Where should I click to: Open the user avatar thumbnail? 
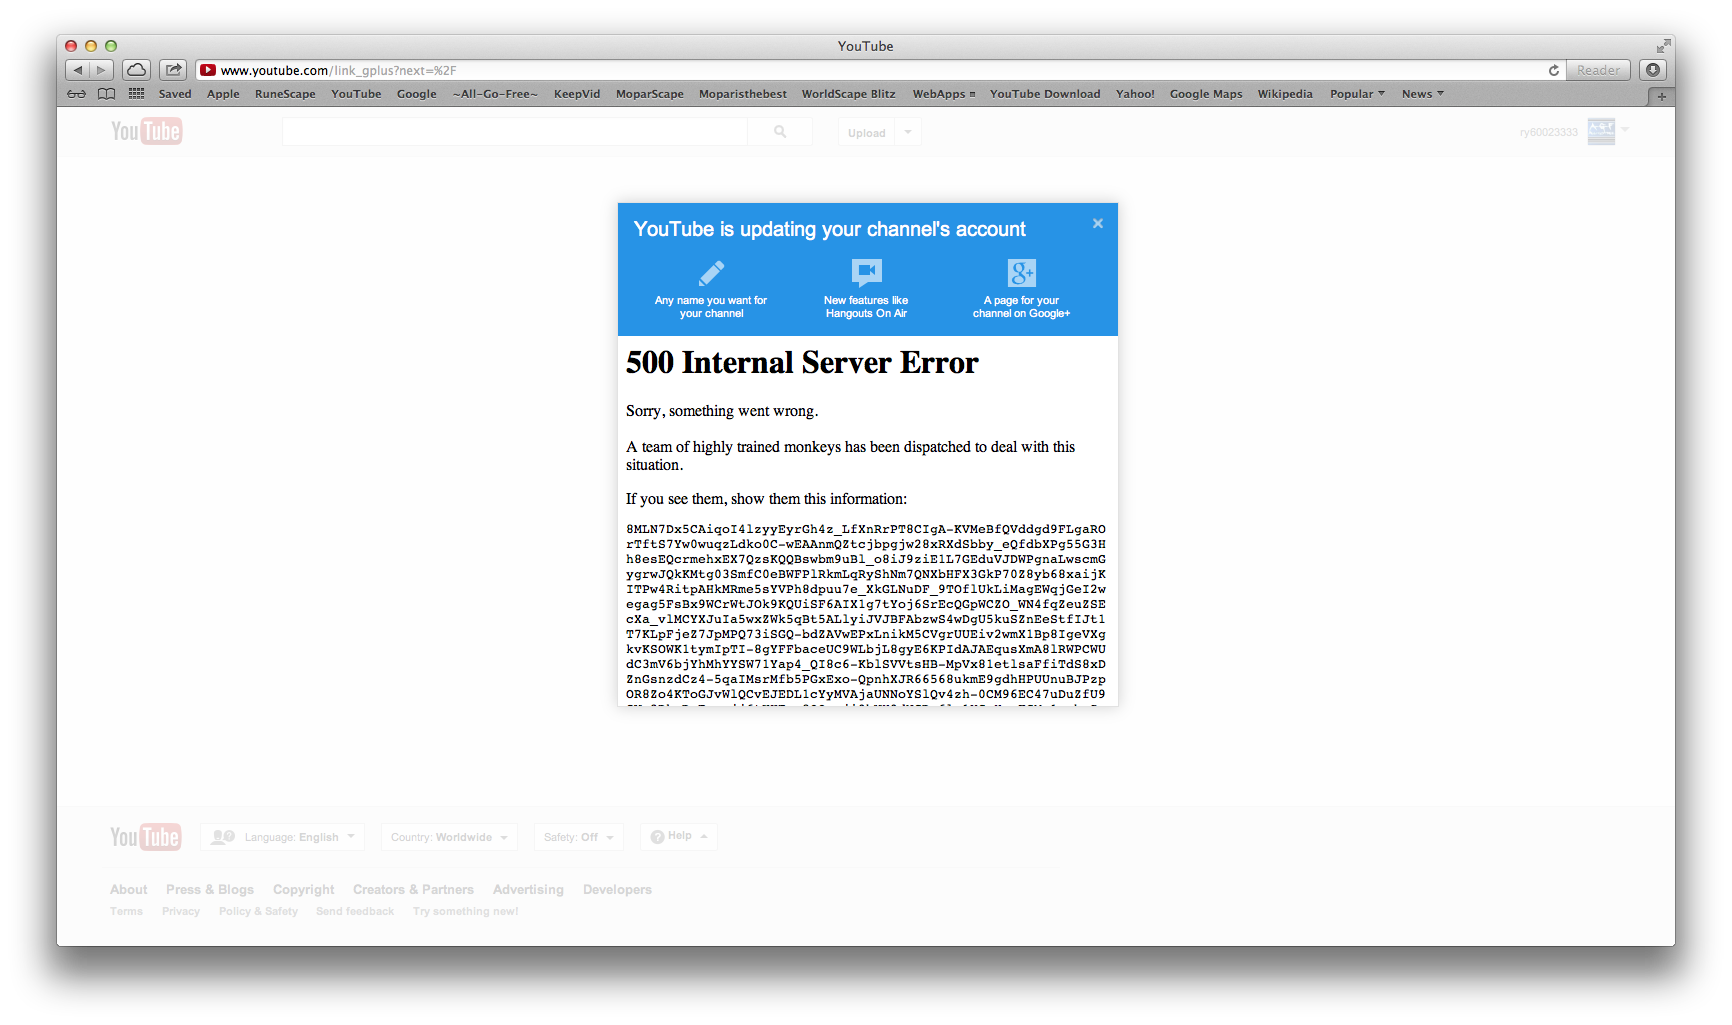[x=1601, y=132]
